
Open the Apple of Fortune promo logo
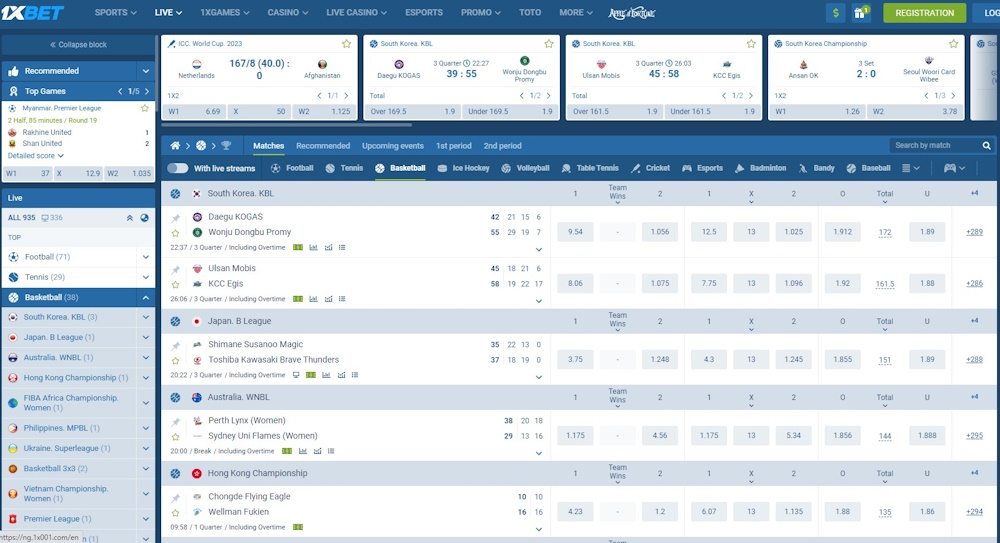(631, 13)
